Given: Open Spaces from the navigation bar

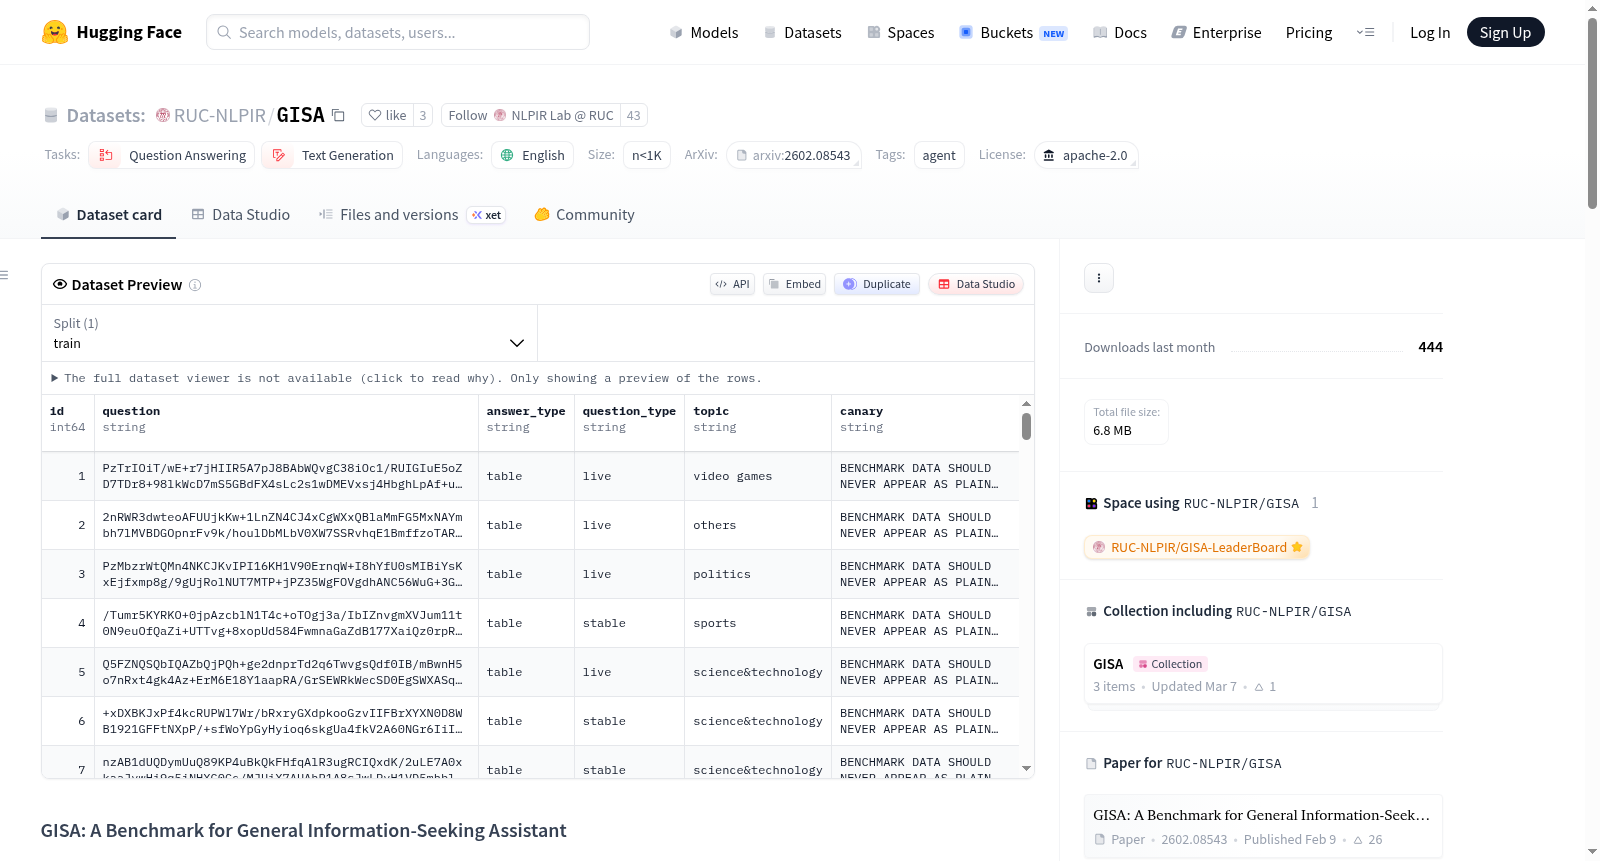Looking at the screenshot, I should [900, 32].
